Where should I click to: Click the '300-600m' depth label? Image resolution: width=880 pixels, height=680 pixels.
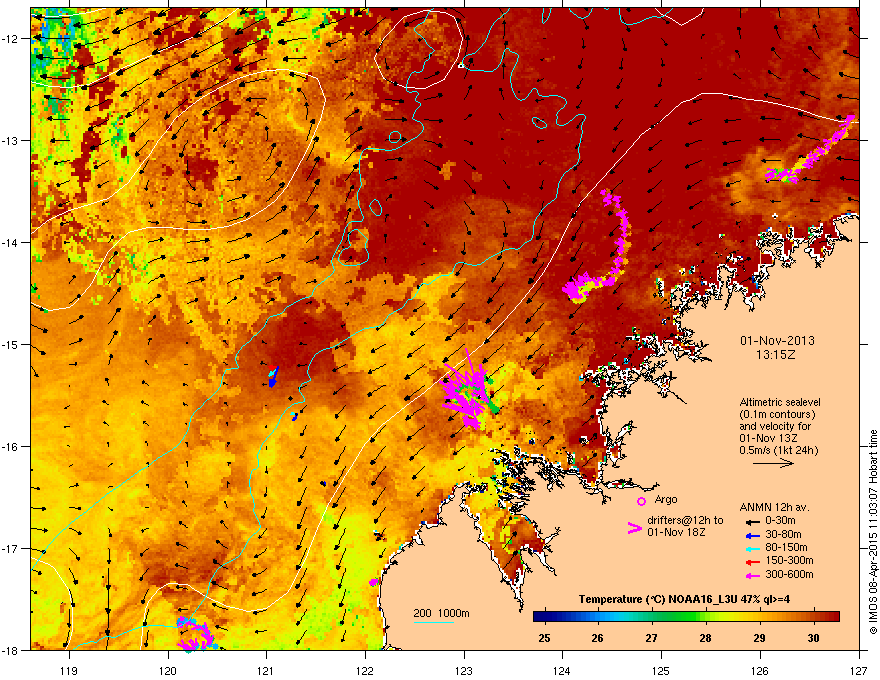pyautogui.click(x=789, y=575)
